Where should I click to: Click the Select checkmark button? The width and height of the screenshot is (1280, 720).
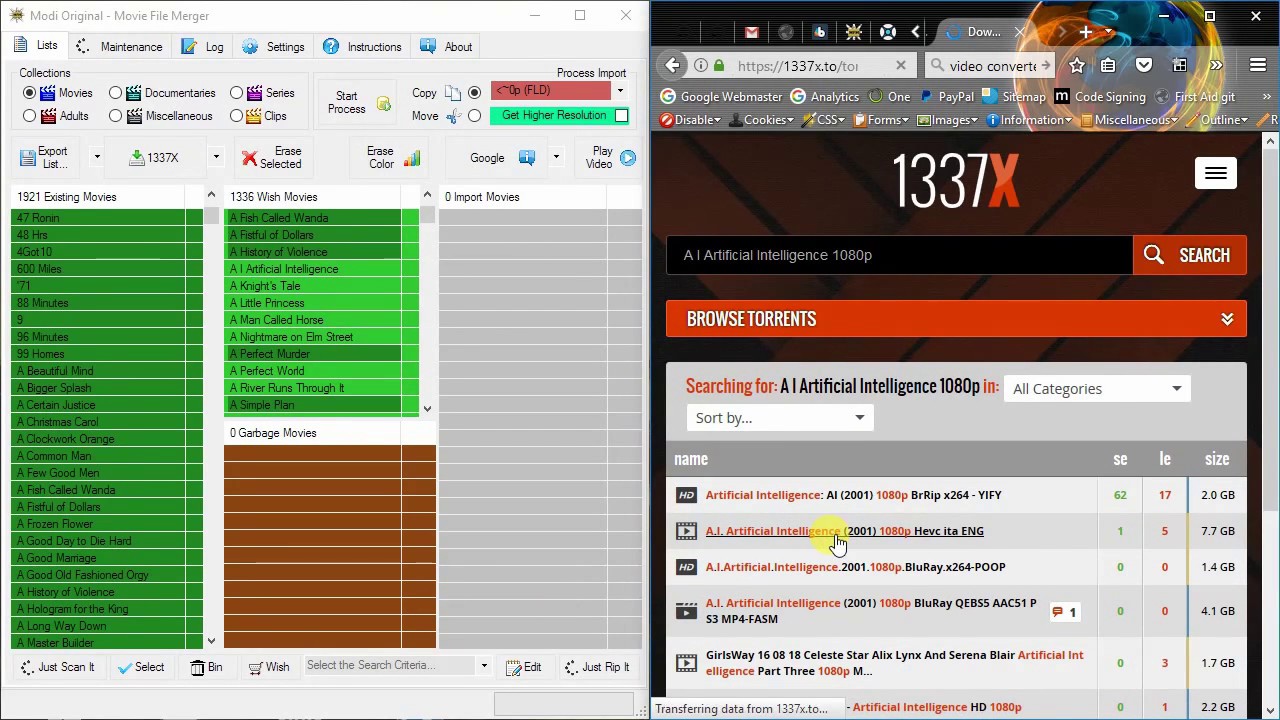tap(140, 667)
